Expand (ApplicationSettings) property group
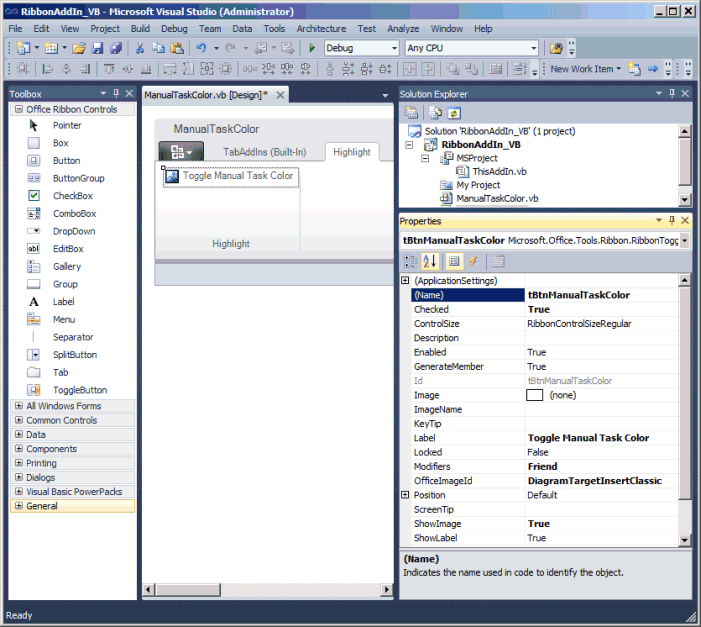The height and width of the screenshot is (627, 701). [405, 280]
